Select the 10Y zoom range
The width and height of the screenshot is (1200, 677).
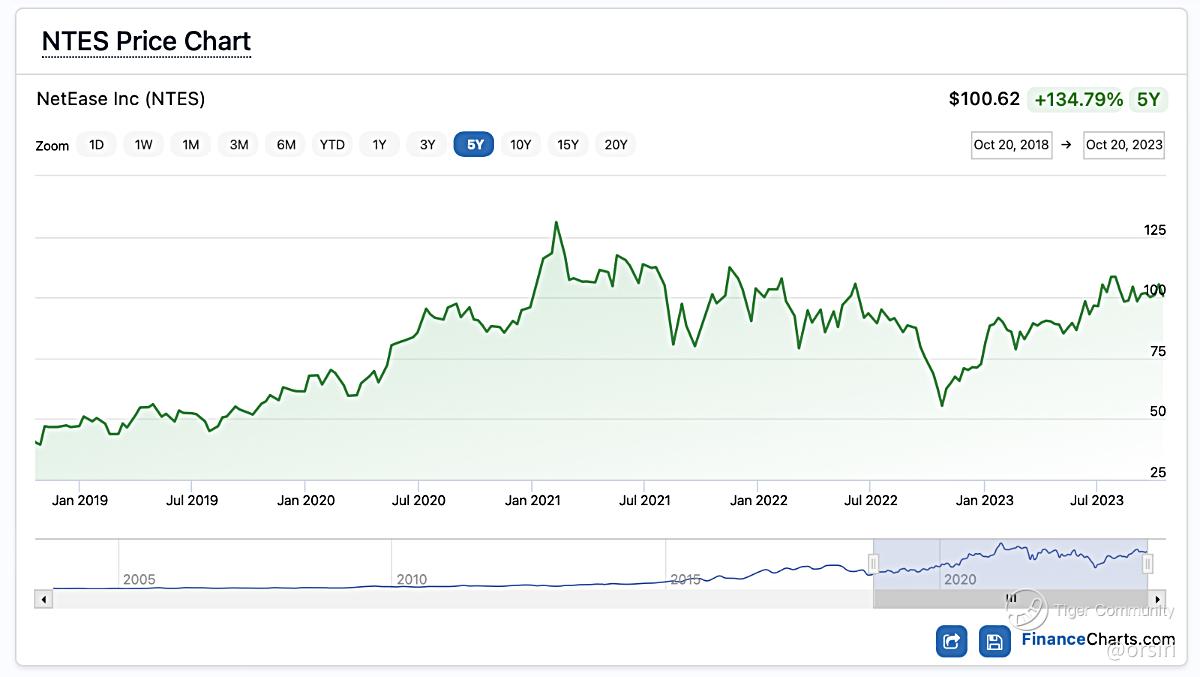click(521, 144)
